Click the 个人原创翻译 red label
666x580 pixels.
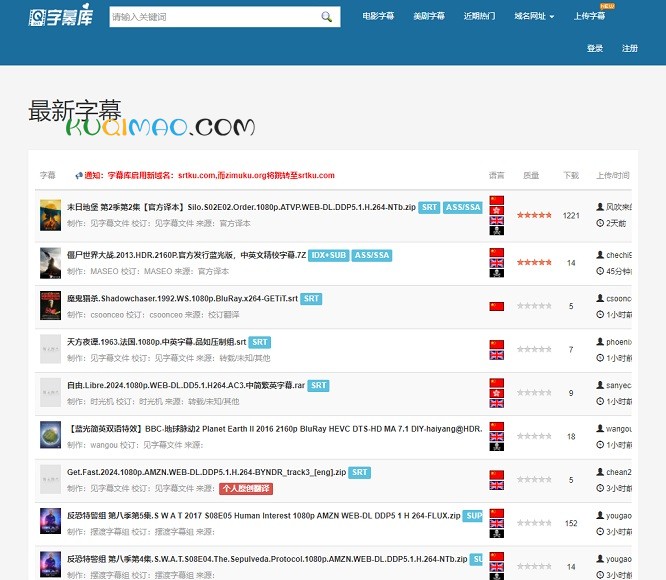(246, 489)
